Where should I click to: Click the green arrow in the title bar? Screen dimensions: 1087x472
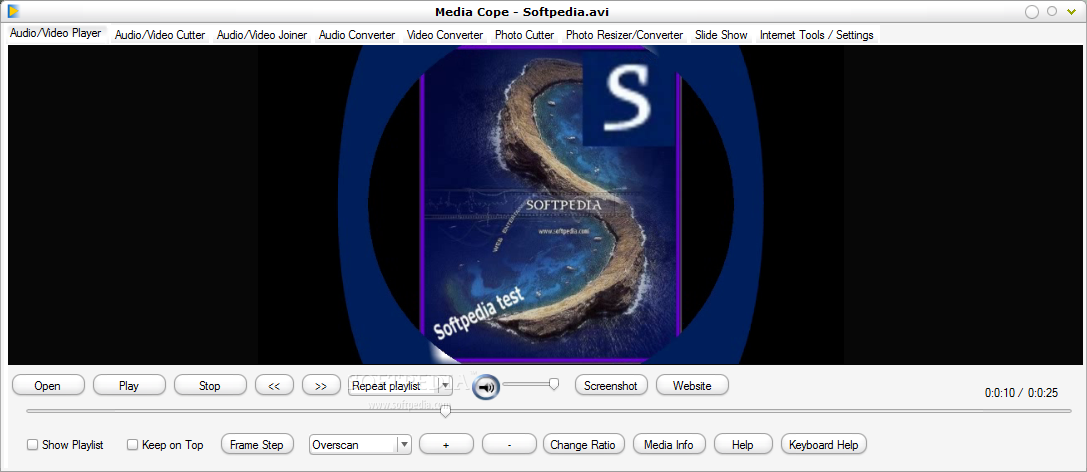tap(1072, 11)
